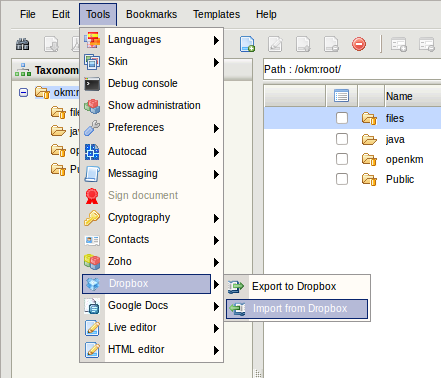
Task: Click the HTML editor pencil icon
Action: (x=92, y=350)
